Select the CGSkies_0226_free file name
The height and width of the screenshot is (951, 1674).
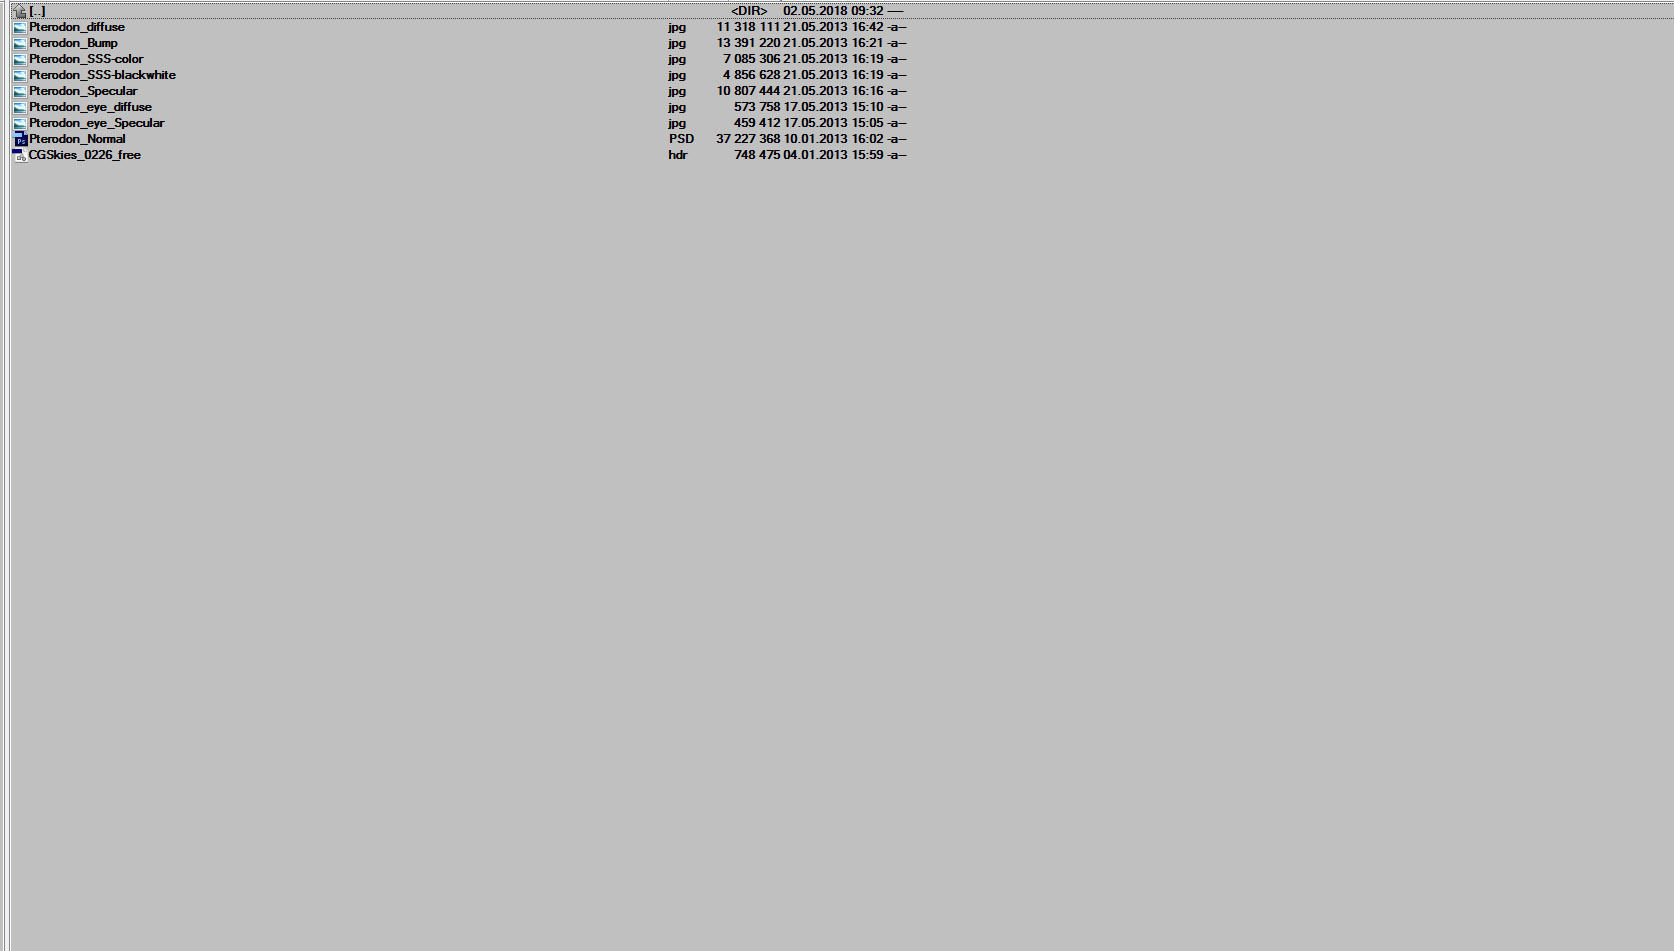tap(85, 155)
